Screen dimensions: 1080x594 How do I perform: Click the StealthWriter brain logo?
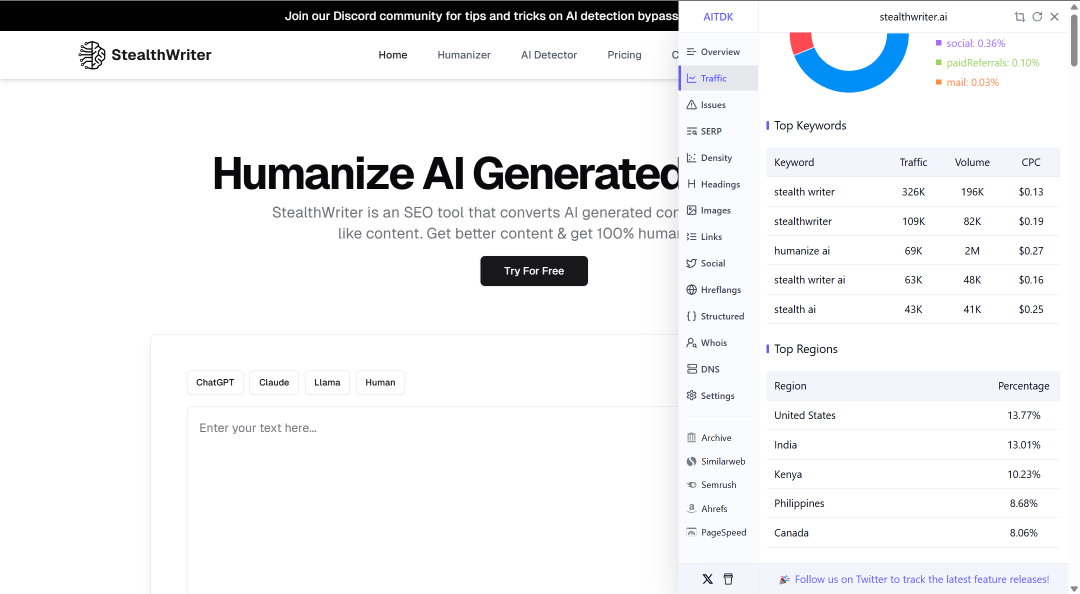[92, 55]
